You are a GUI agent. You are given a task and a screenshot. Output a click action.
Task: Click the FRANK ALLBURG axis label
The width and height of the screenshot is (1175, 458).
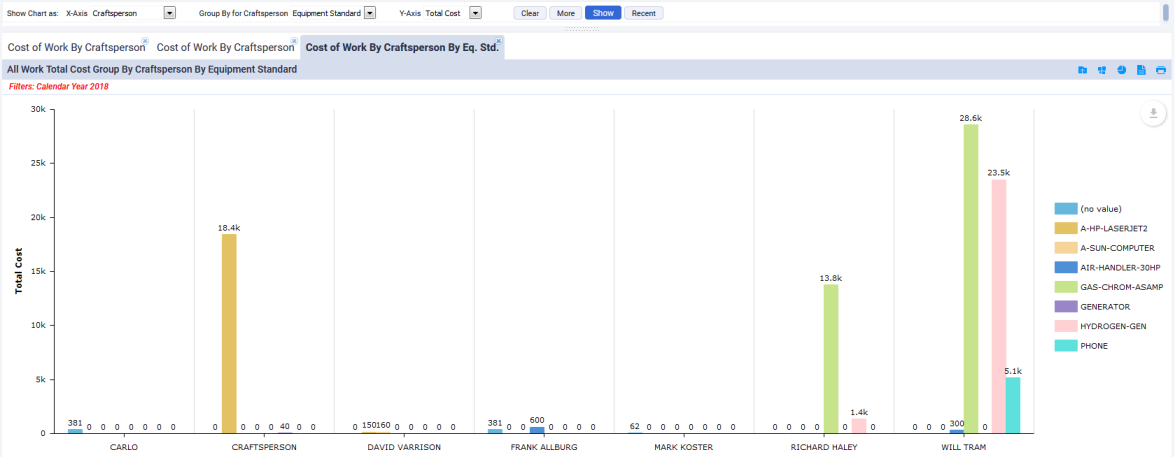(544, 448)
